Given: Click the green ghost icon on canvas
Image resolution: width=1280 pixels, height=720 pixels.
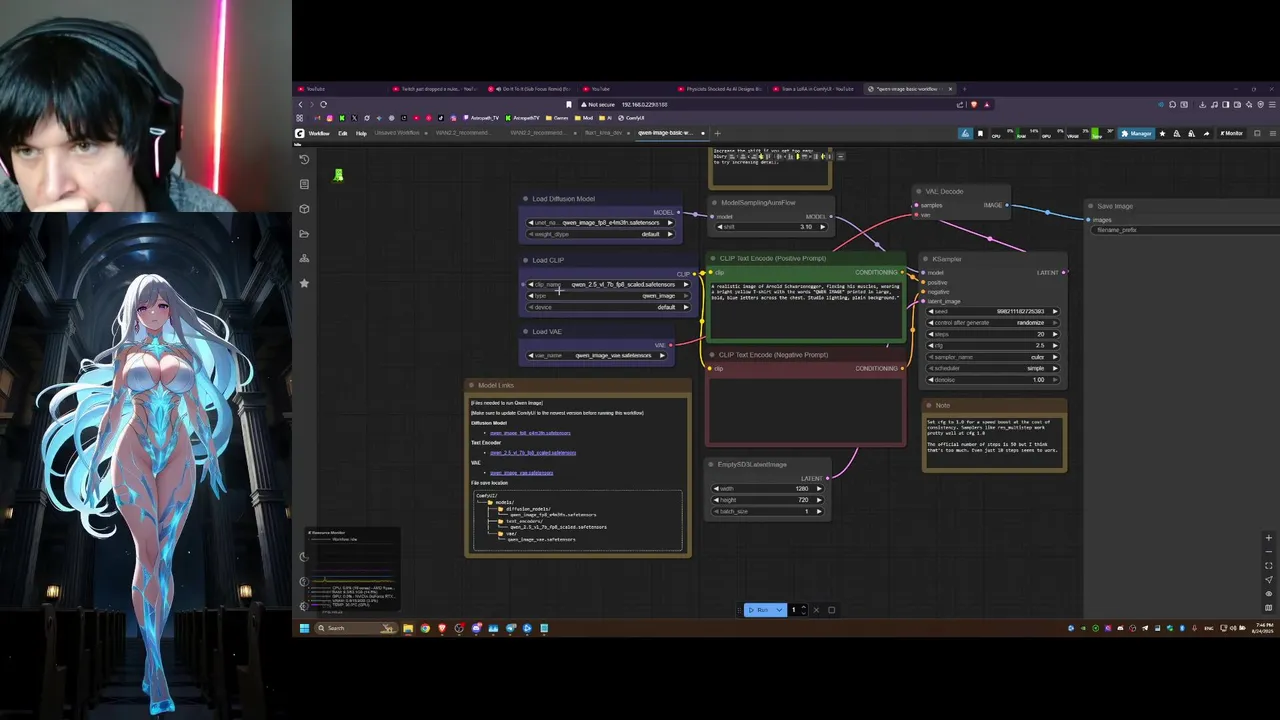Looking at the screenshot, I should [x=338, y=175].
